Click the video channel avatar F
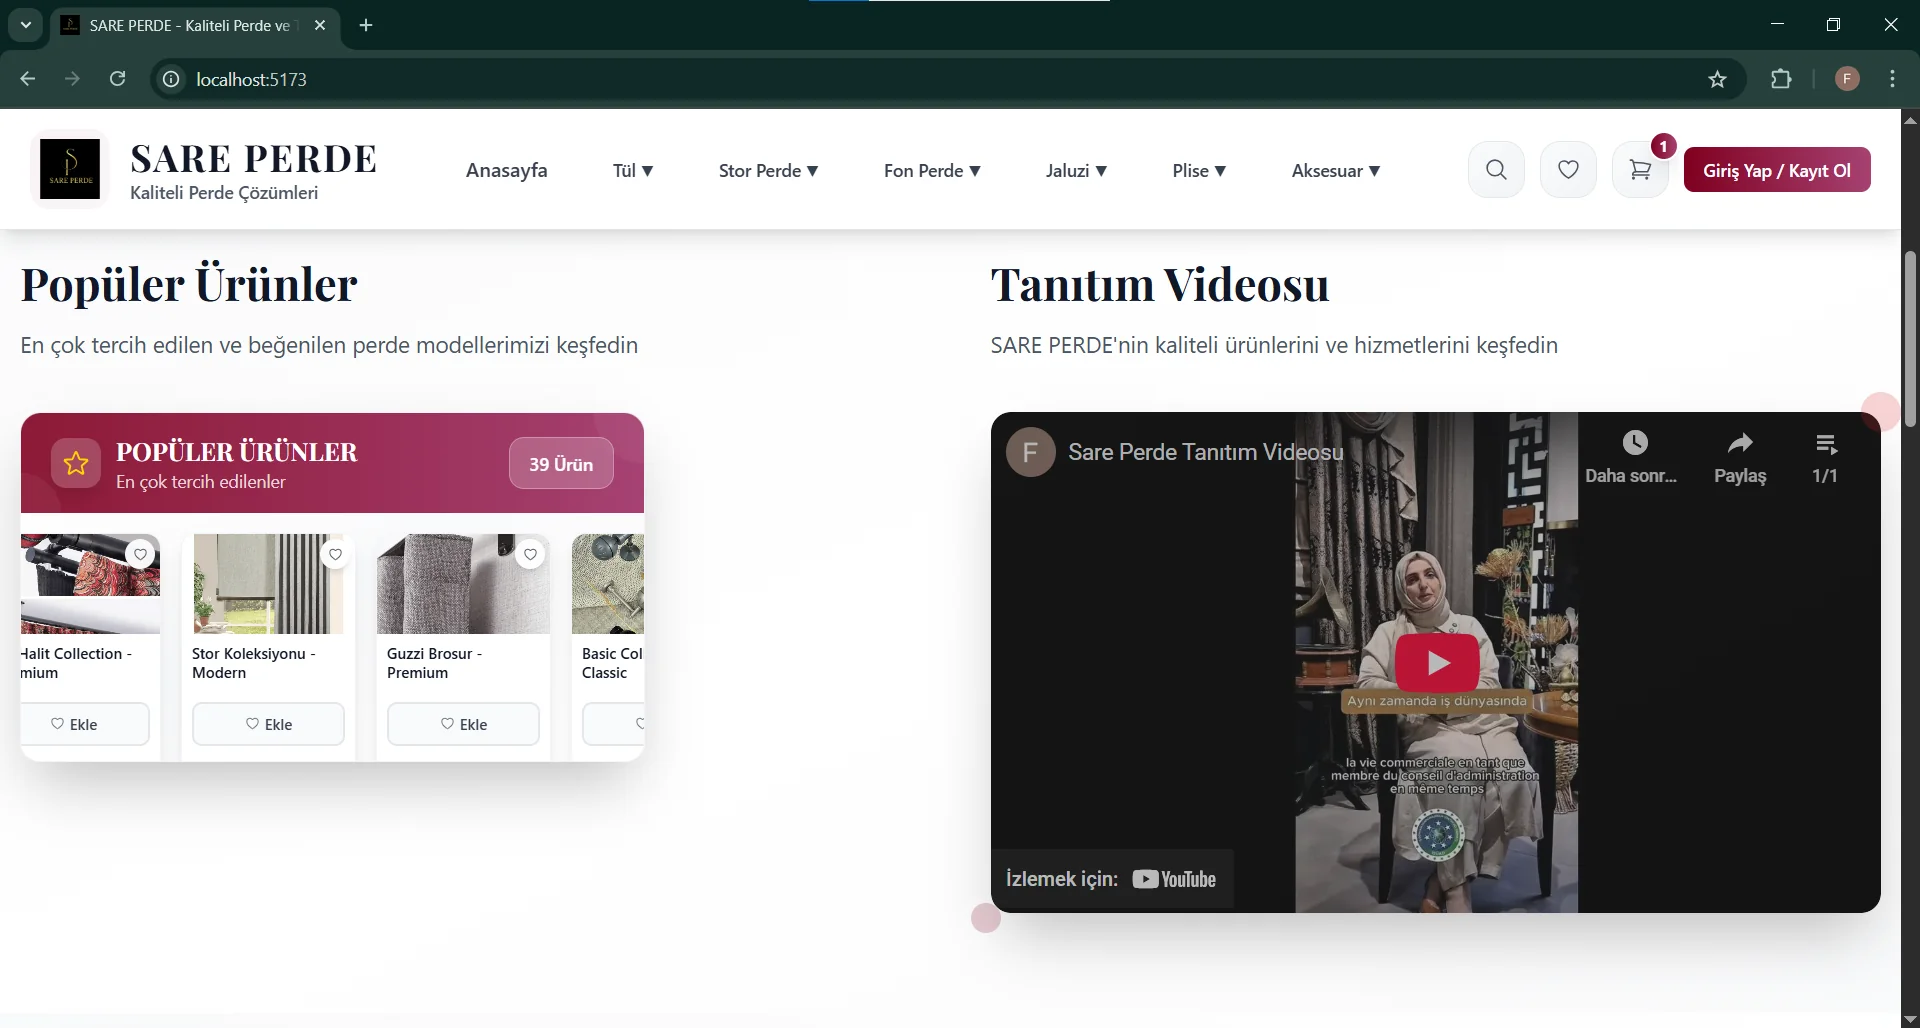Image resolution: width=1920 pixels, height=1028 pixels. pos(1031,452)
